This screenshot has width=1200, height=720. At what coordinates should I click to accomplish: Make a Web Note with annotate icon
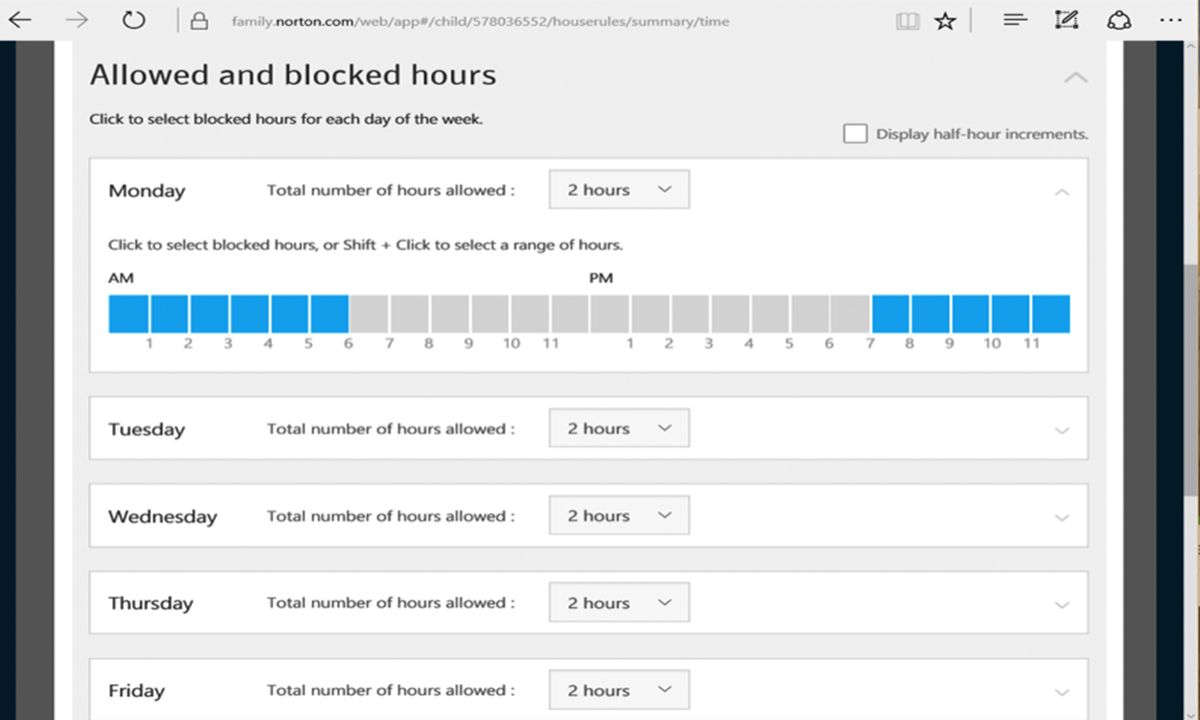(1066, 19)
